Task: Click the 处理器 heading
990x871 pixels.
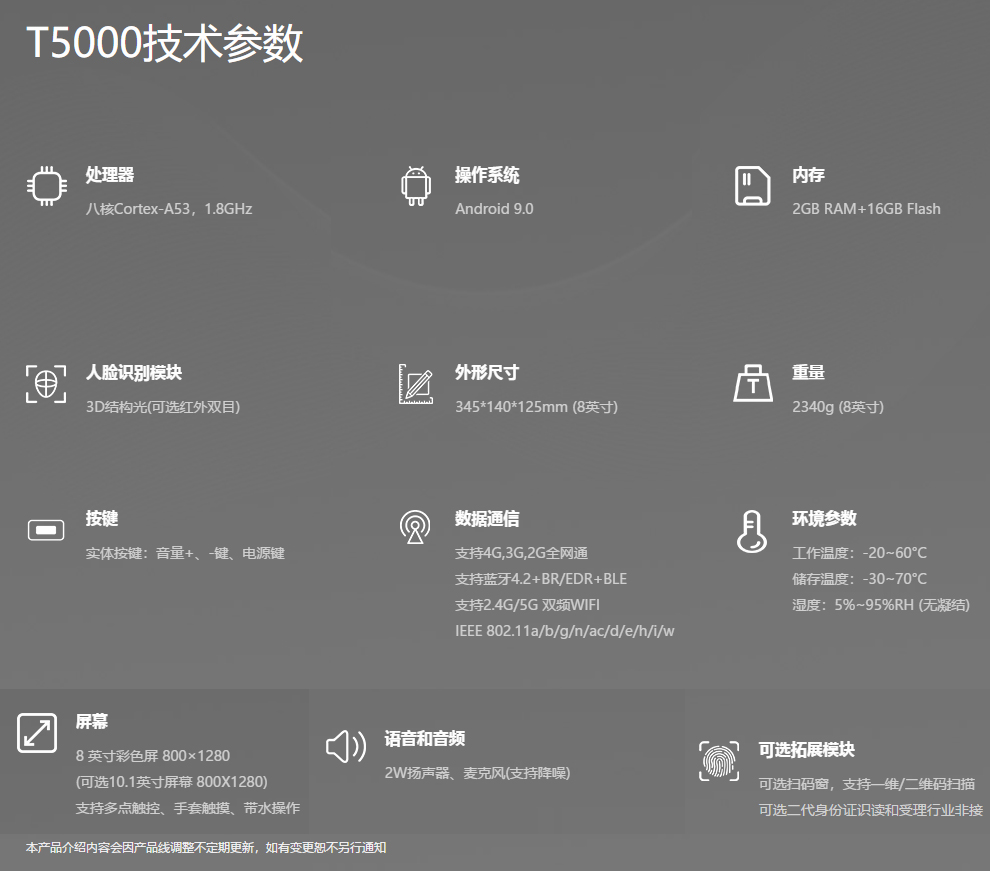Action: coord(110,175)
